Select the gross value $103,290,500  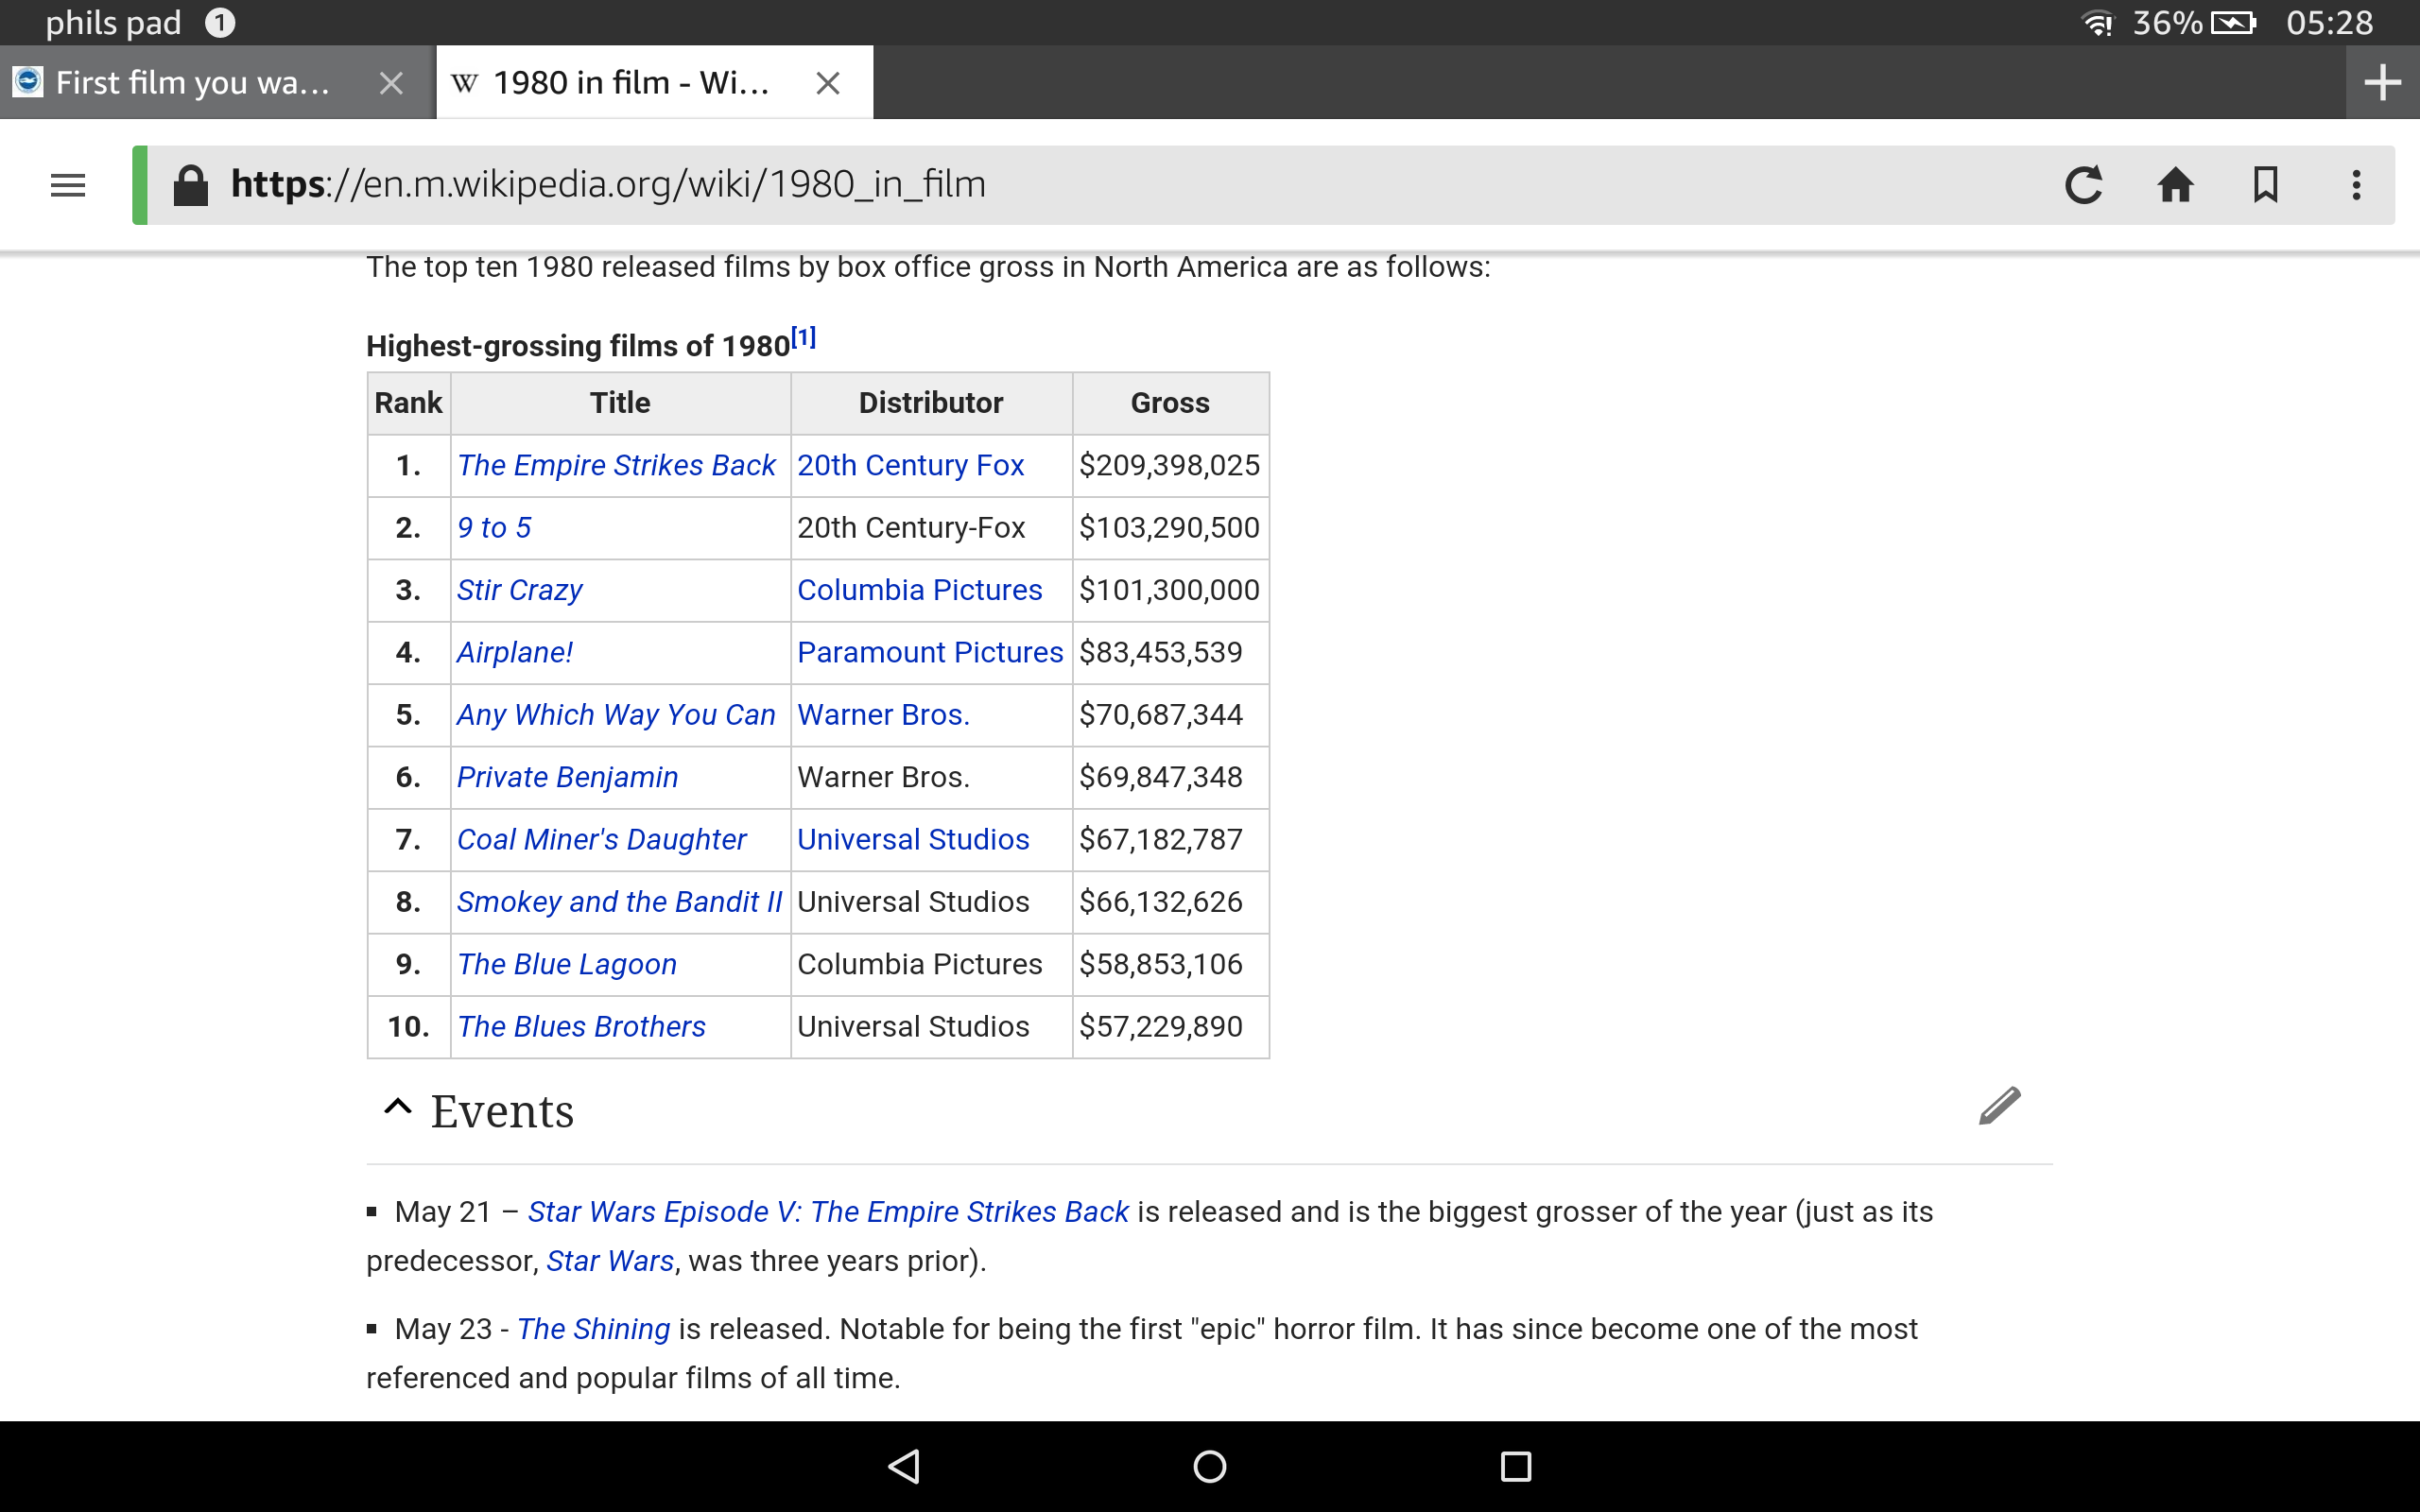tap(1169, 527)
